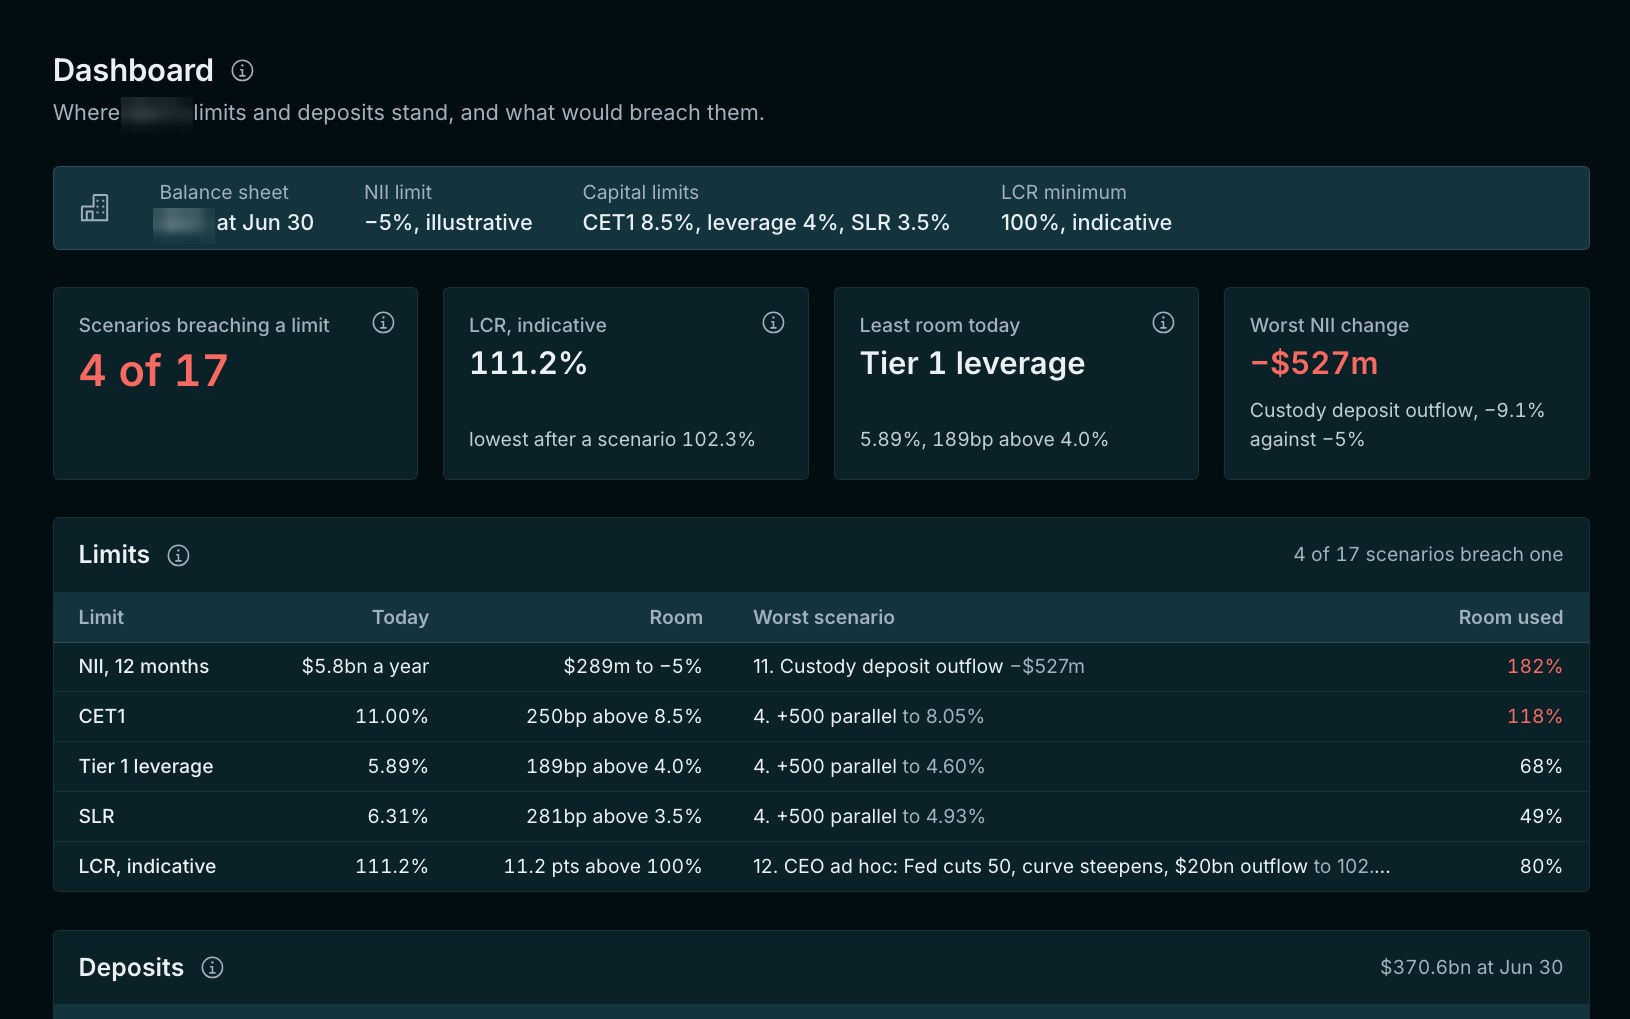Click the building icon in balance sheet bar
This screenshot has width=1630, height=1019.
pyautogui.click(x=94, y=208)
